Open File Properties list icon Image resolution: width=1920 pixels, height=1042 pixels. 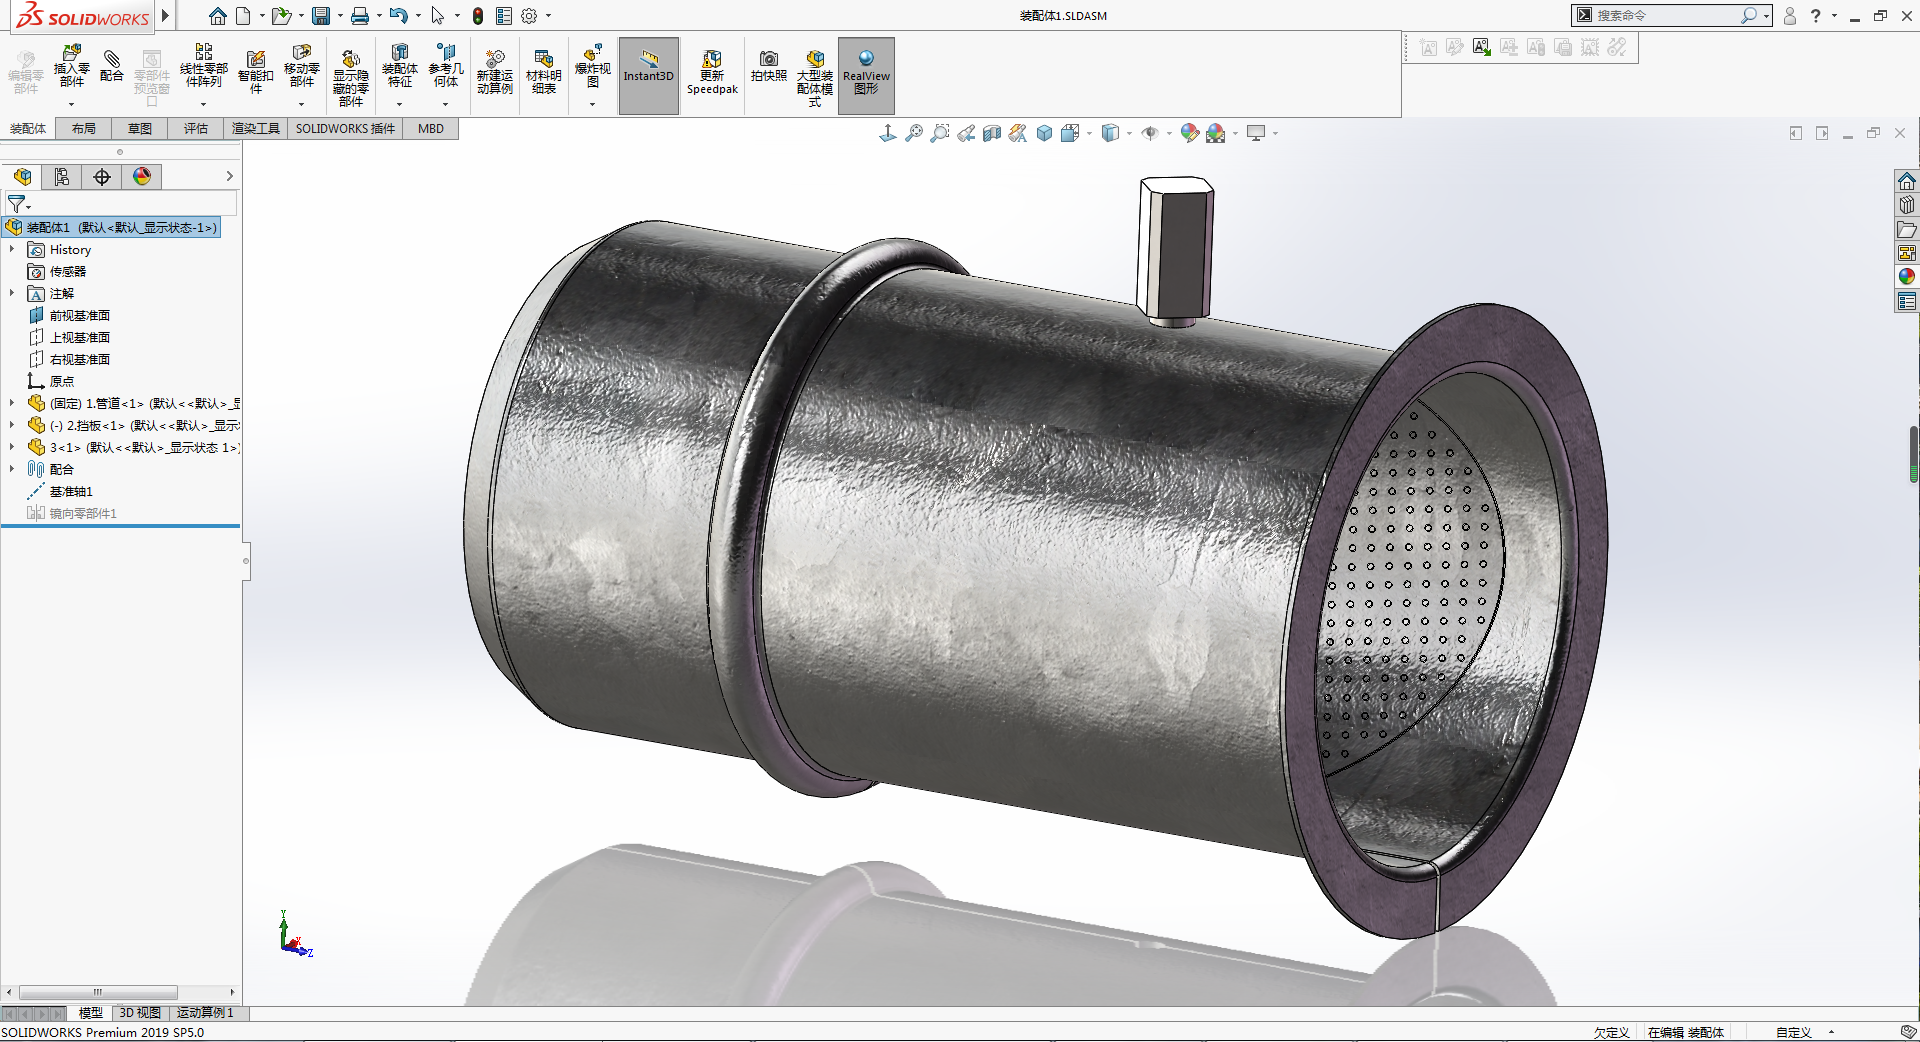504,16
